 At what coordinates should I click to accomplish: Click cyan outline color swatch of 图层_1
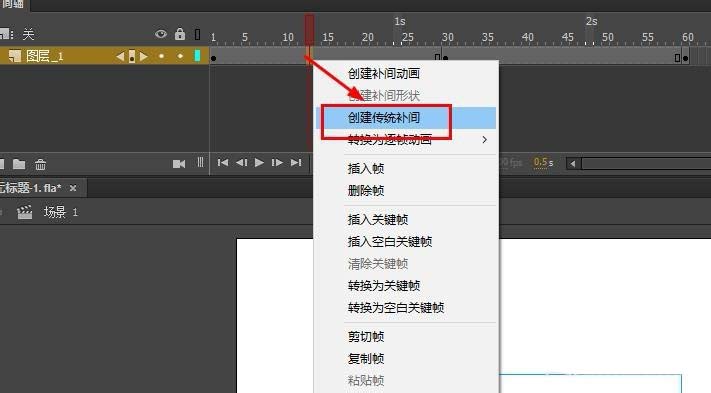[x=197, y=56]
